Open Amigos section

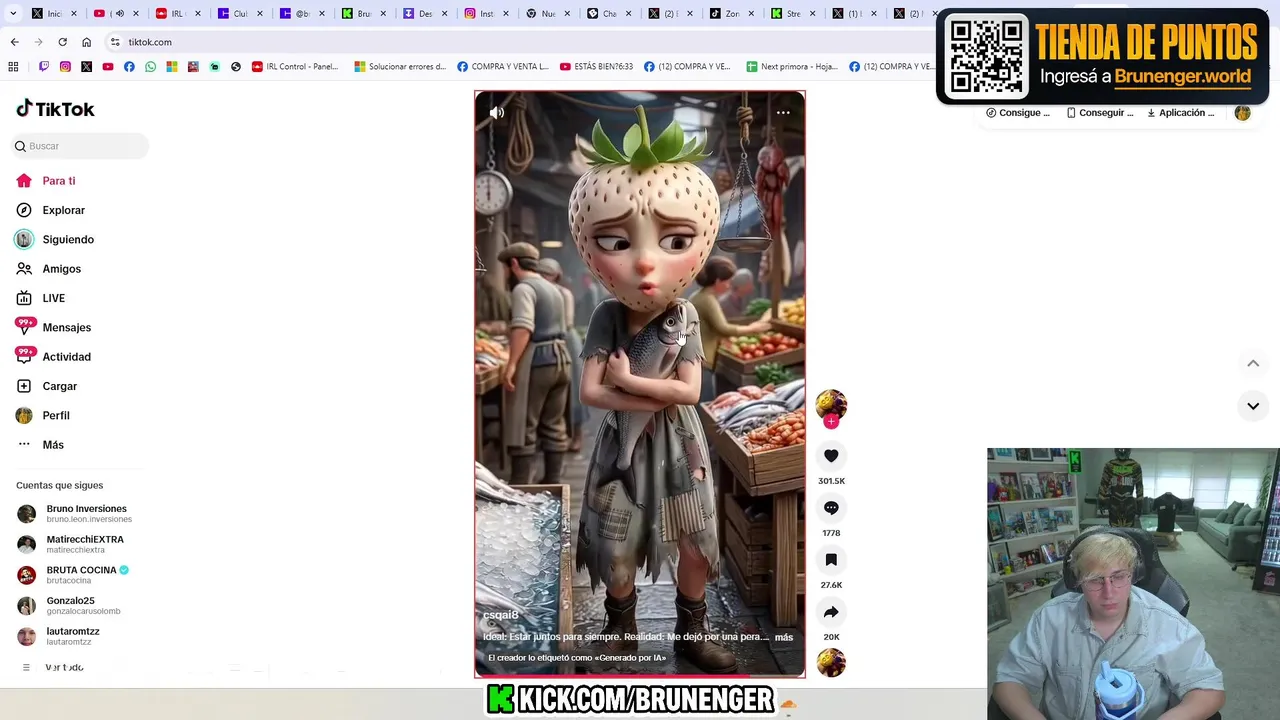(x=48, y=269)
